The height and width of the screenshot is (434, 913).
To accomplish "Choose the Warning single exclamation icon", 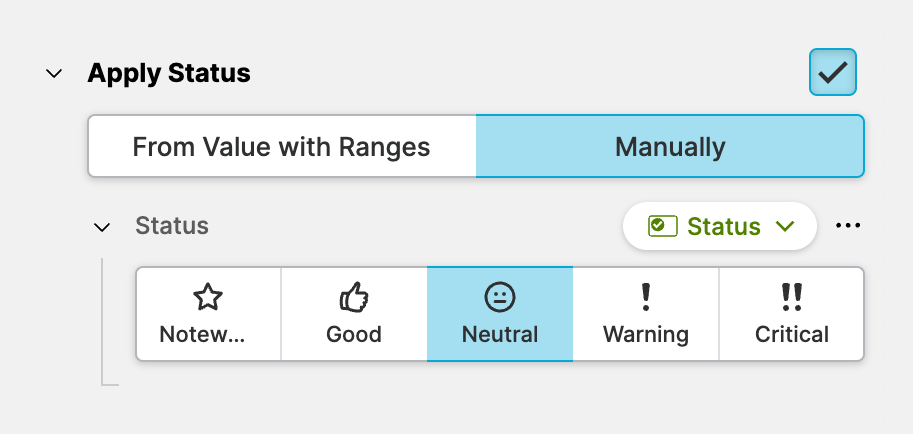I will click(x=645, y=296).
